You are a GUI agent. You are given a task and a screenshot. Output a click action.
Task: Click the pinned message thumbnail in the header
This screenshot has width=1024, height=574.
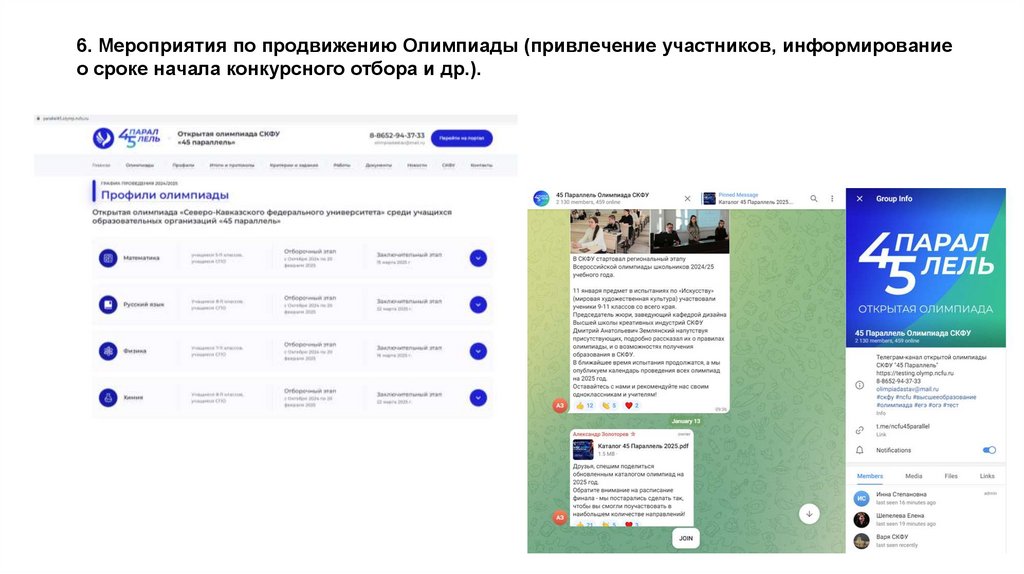click(x=709, y=199)
